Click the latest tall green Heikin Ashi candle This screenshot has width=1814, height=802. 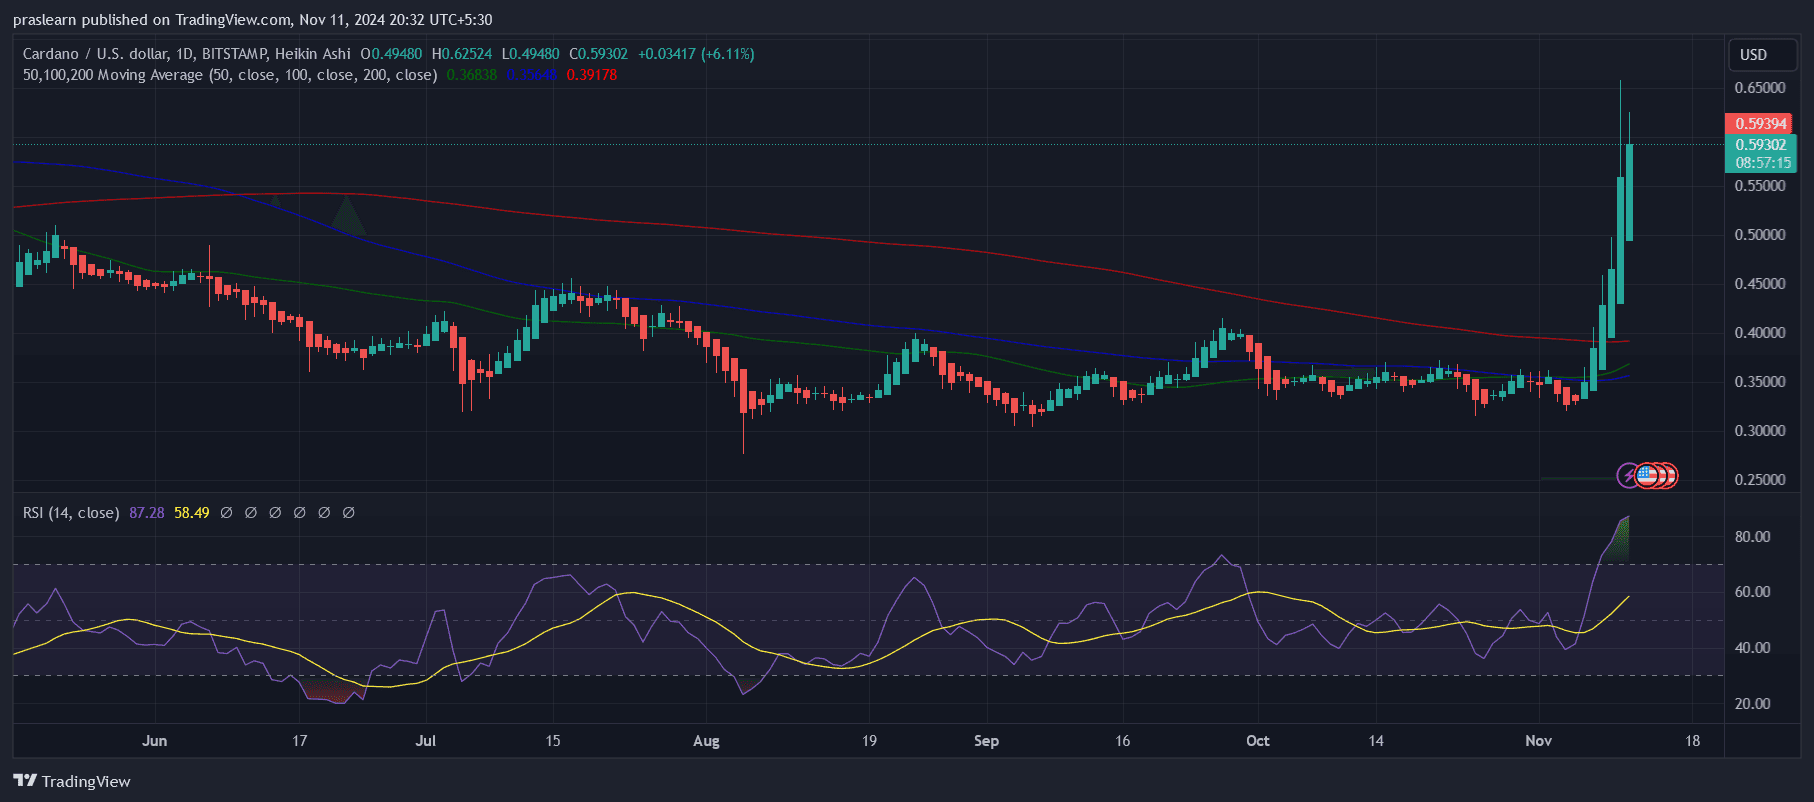pyautogui.click(x=1629, y=192)
